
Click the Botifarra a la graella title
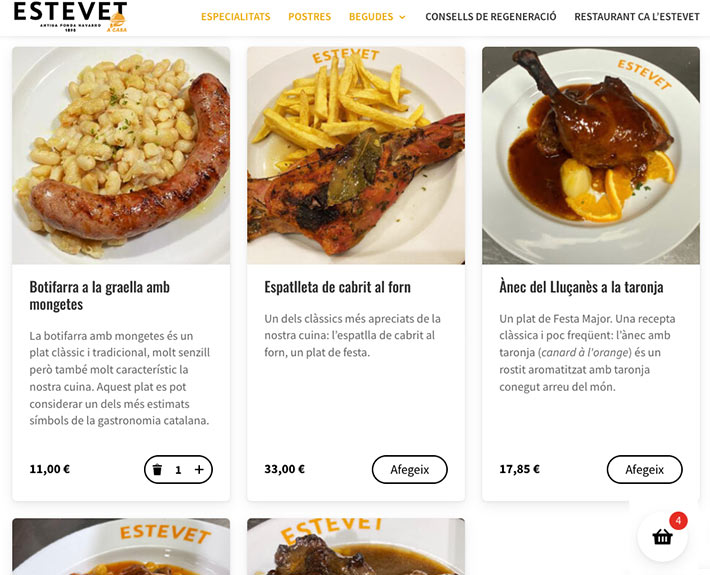(100, 296)
